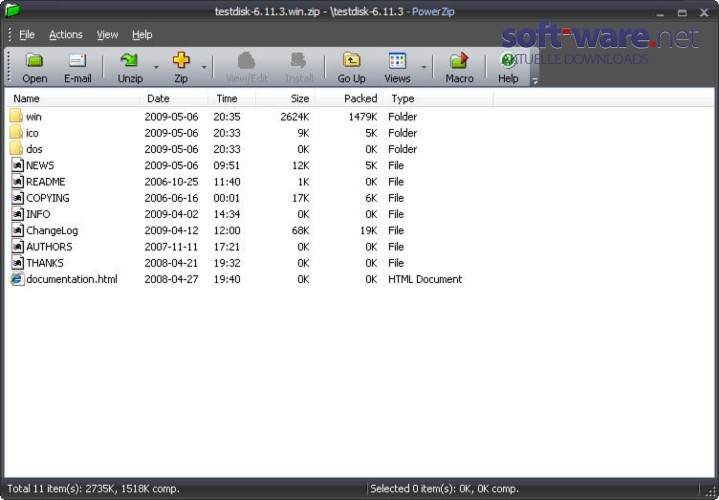Screen dimensions: 719x500
Task: Sort by the Name column header
Action: (73, 98)
